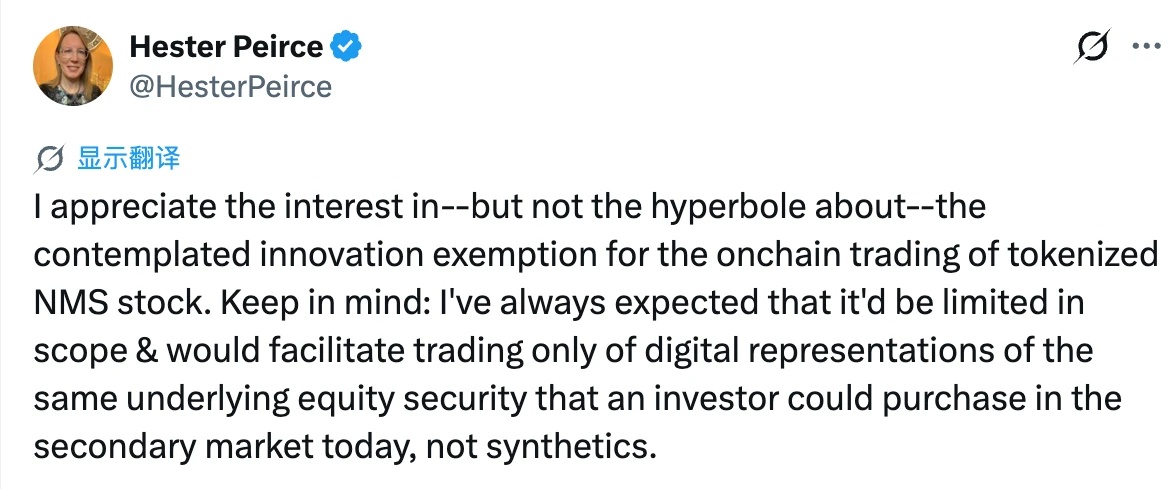Screen dimensions: 1175x489
Task: Open the Grok icon beside the more menu
Action: 1091,46
